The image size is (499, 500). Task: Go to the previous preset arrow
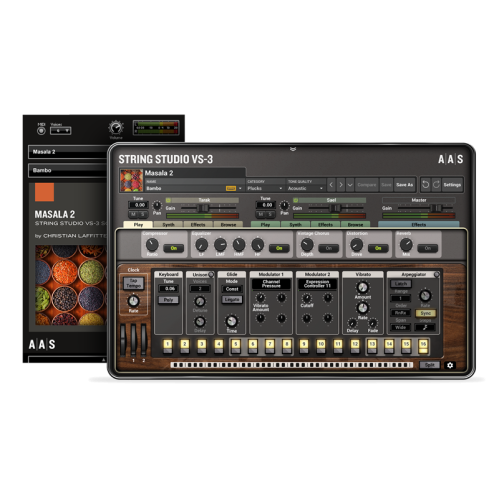coord(331,185)
